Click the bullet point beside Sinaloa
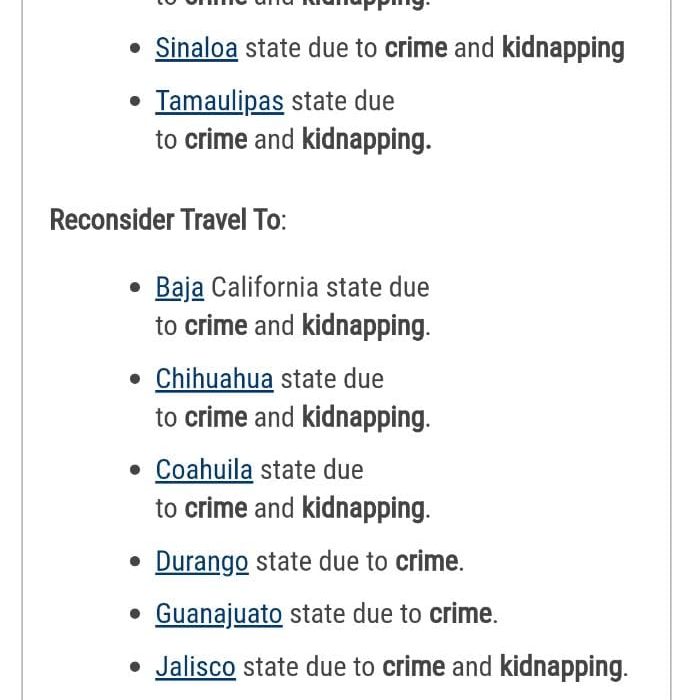 click(136, 49)
